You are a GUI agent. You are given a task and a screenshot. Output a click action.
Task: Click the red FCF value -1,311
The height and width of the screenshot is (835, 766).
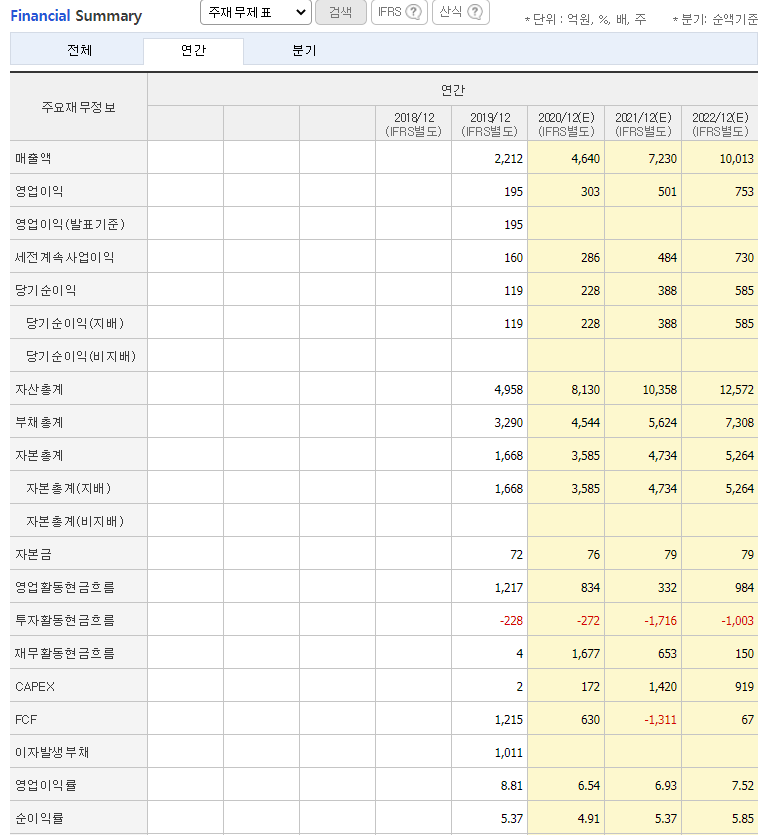[660, 720]
